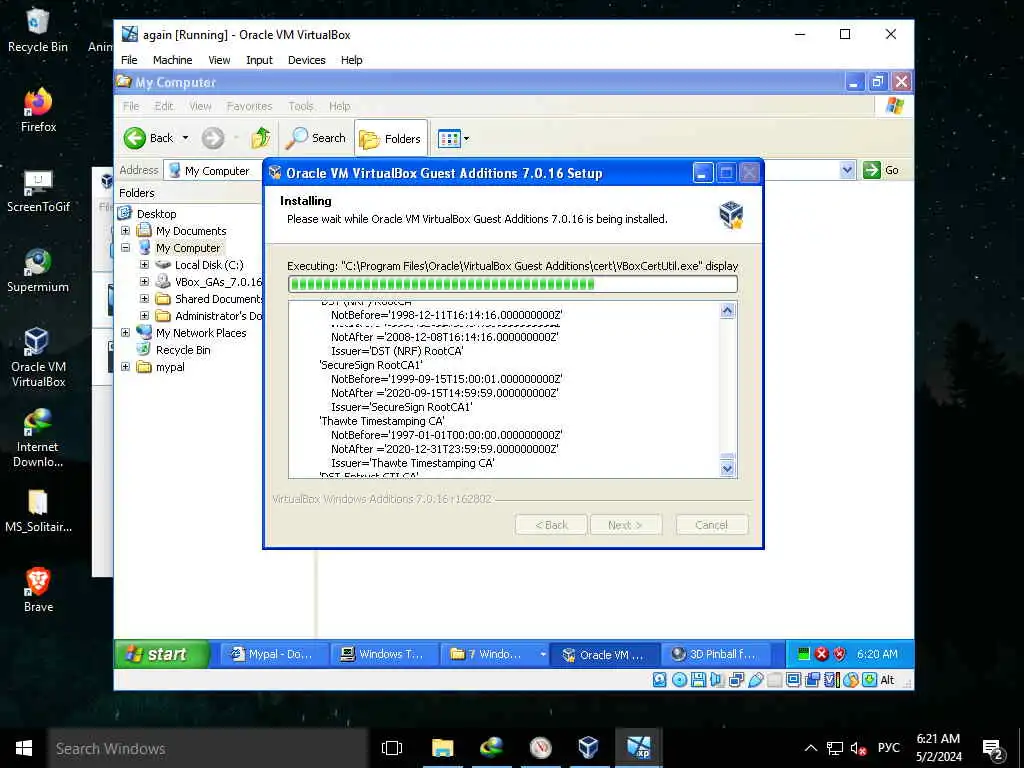
Task: Click the Search magnifier in My Computer toolbar
Action: 316,138
